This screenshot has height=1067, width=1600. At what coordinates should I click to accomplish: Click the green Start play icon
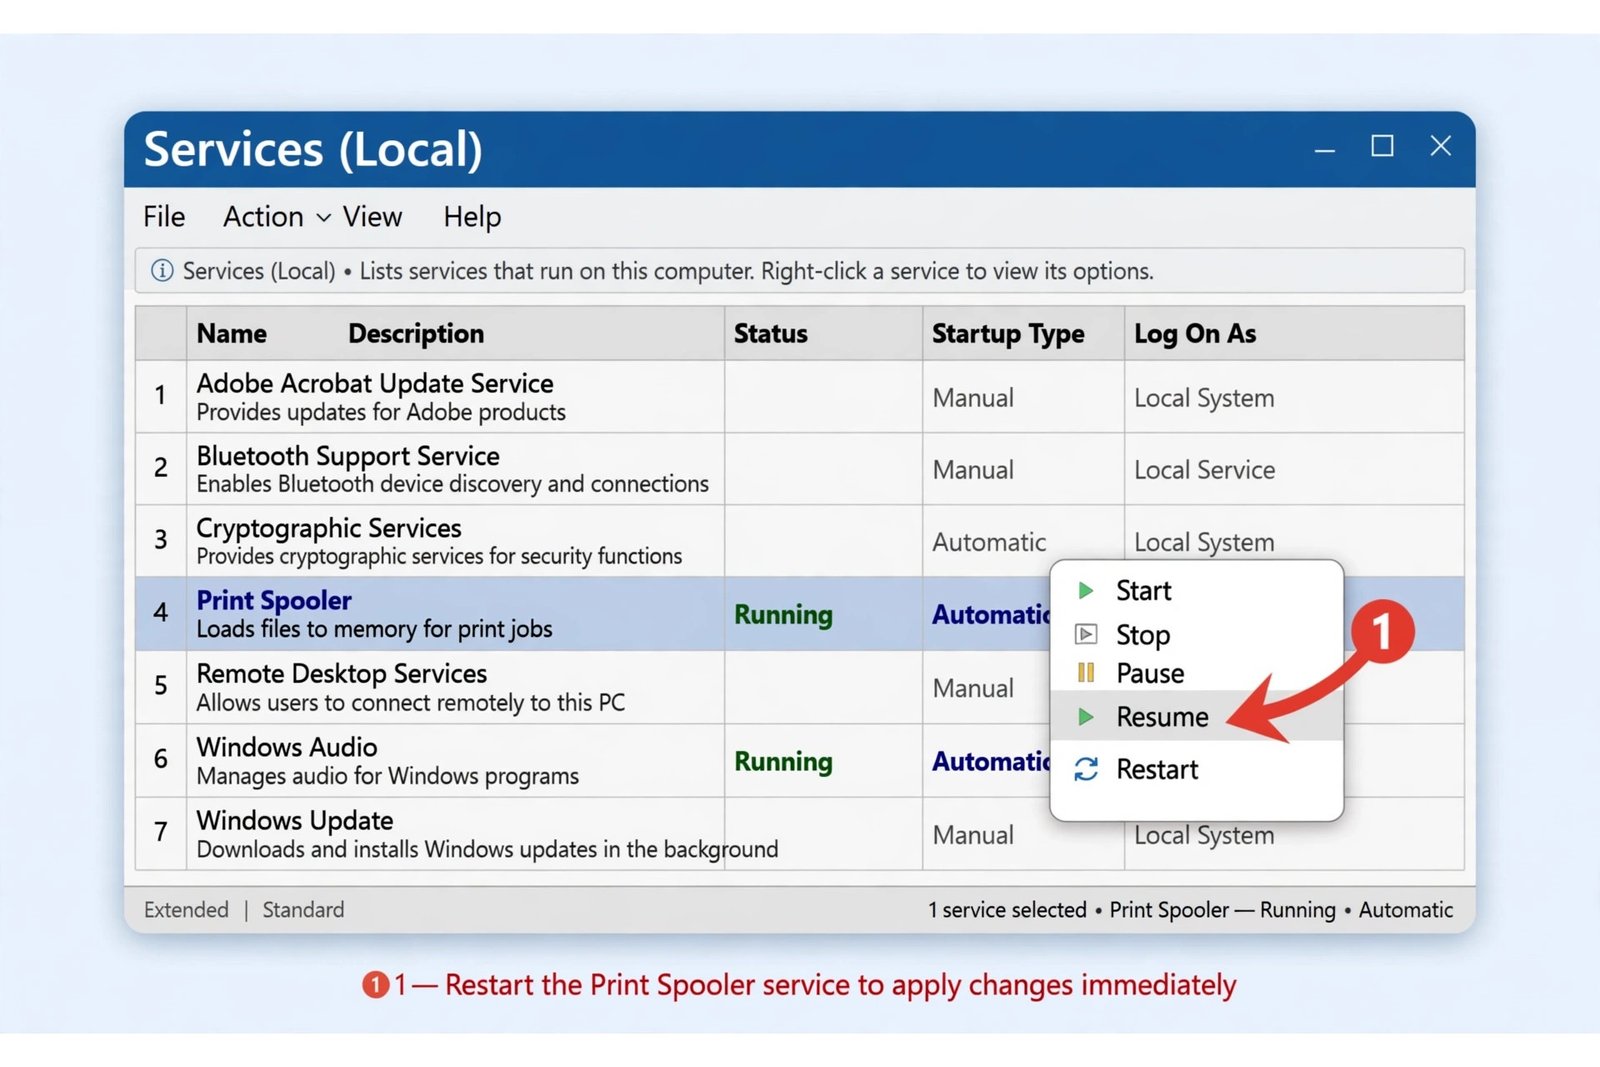pyautogui.click(x=1085, y=591)
